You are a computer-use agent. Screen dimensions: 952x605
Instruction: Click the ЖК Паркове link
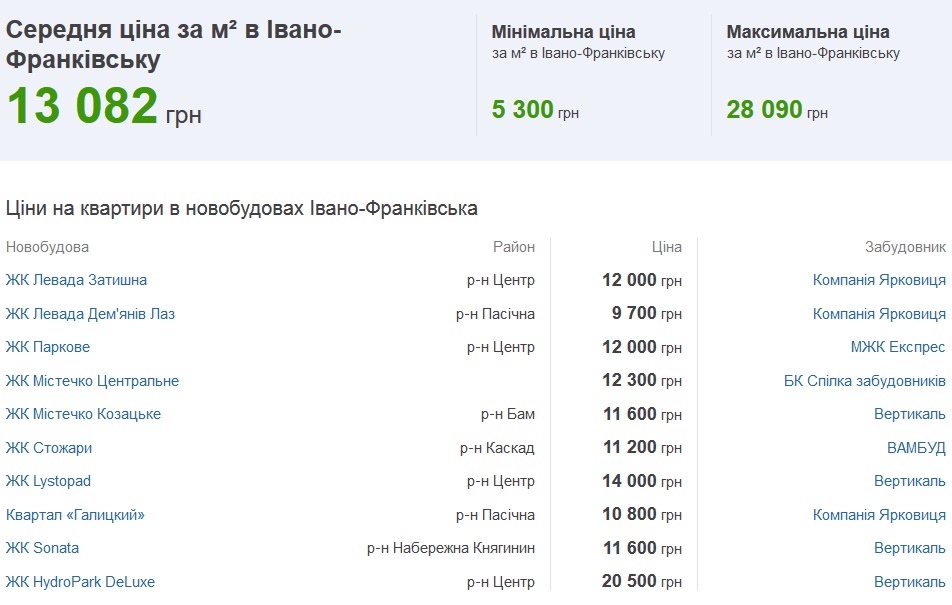point(48,347)
